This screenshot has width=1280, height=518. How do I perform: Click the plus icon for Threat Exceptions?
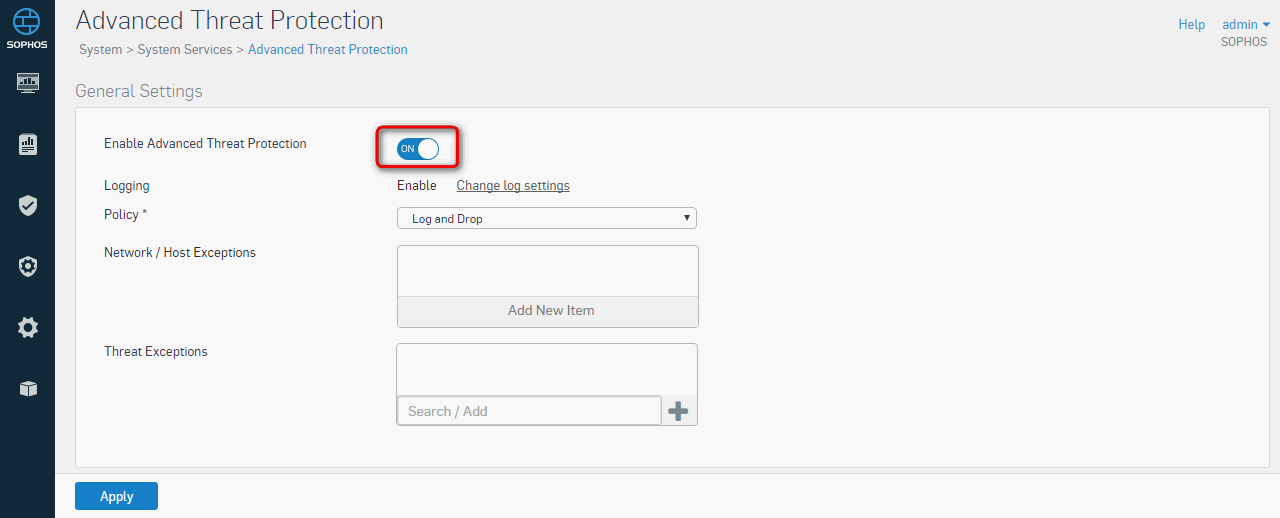coord(678,411)
